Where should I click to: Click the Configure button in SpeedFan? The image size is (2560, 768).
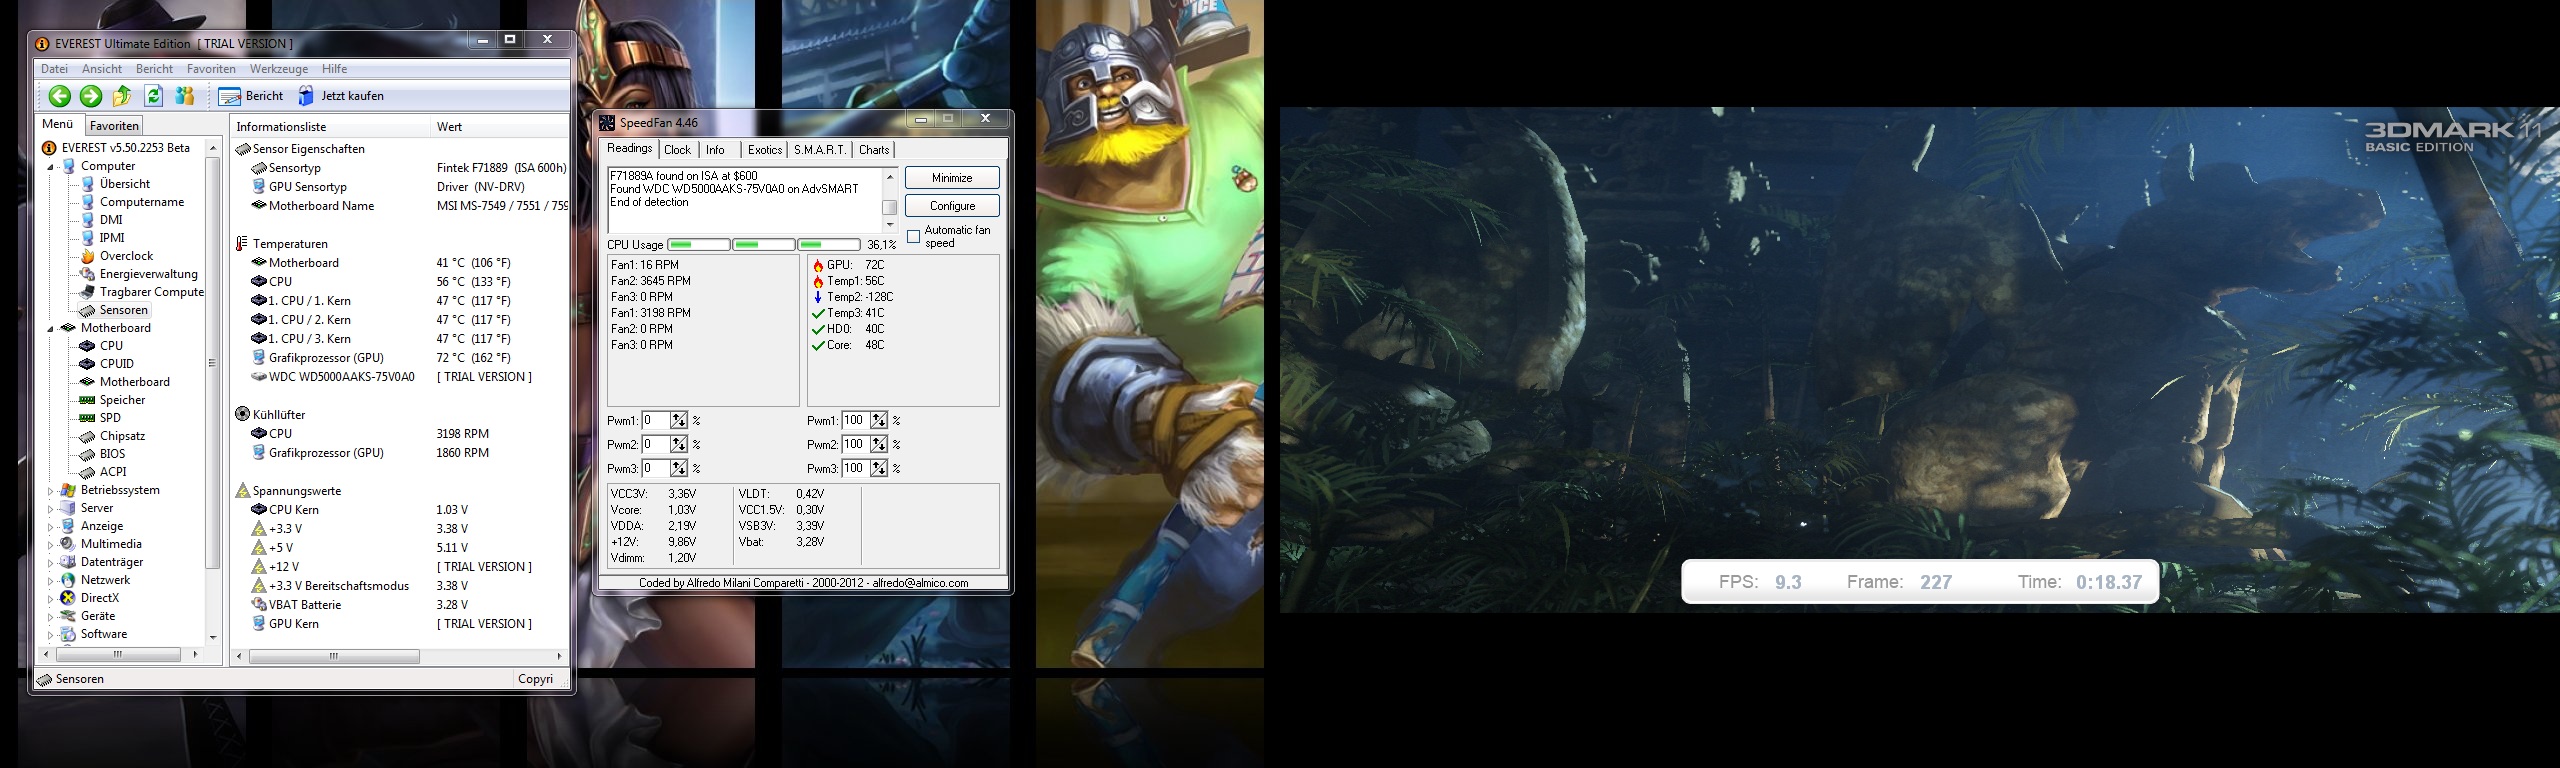pyautogui.click(x=952, y=206)
